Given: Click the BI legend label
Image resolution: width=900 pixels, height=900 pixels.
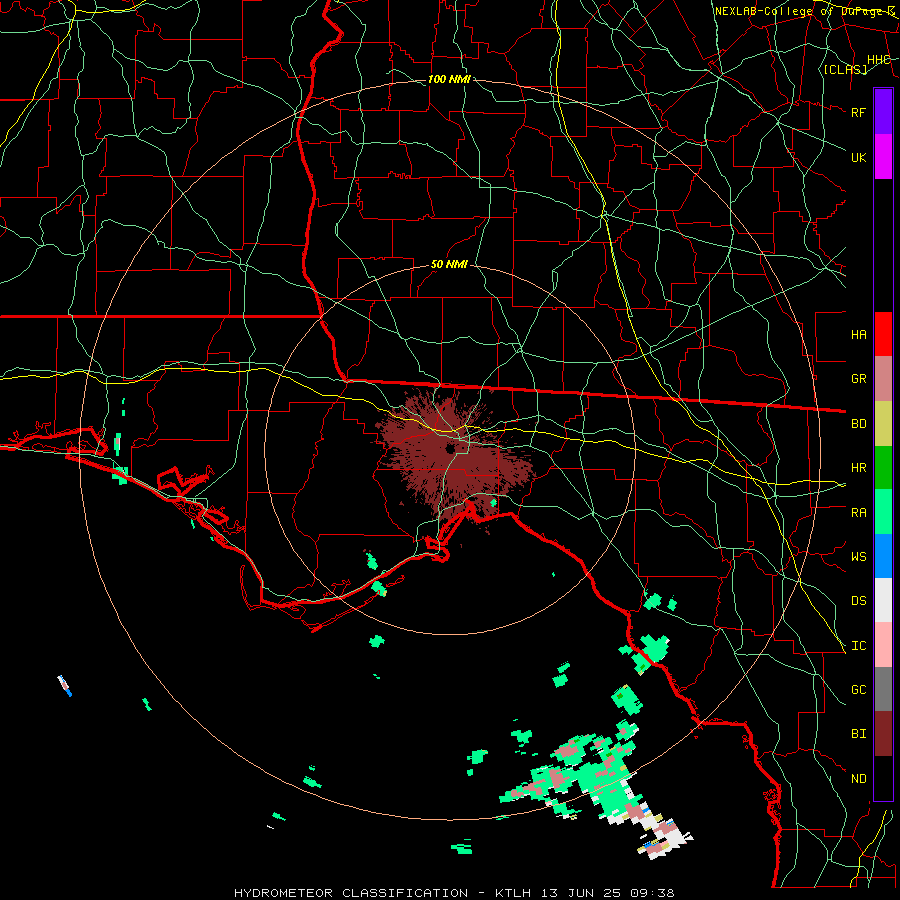Looking at the screenshot, I should [858, 734].
